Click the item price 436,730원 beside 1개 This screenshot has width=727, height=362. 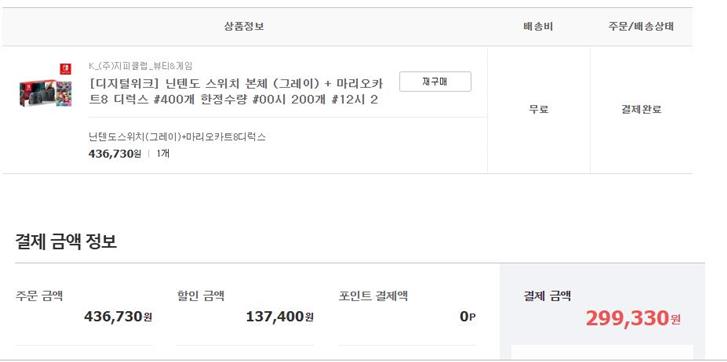115,154
